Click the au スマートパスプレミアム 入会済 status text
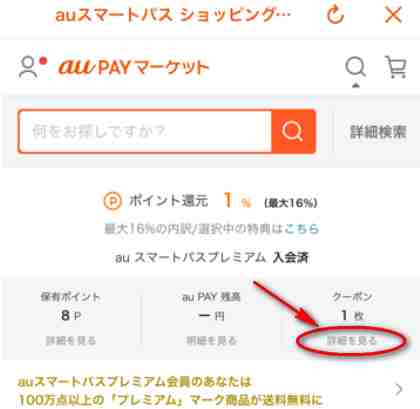The height and width of the screenshot is (409, 420). pos(212,257)
